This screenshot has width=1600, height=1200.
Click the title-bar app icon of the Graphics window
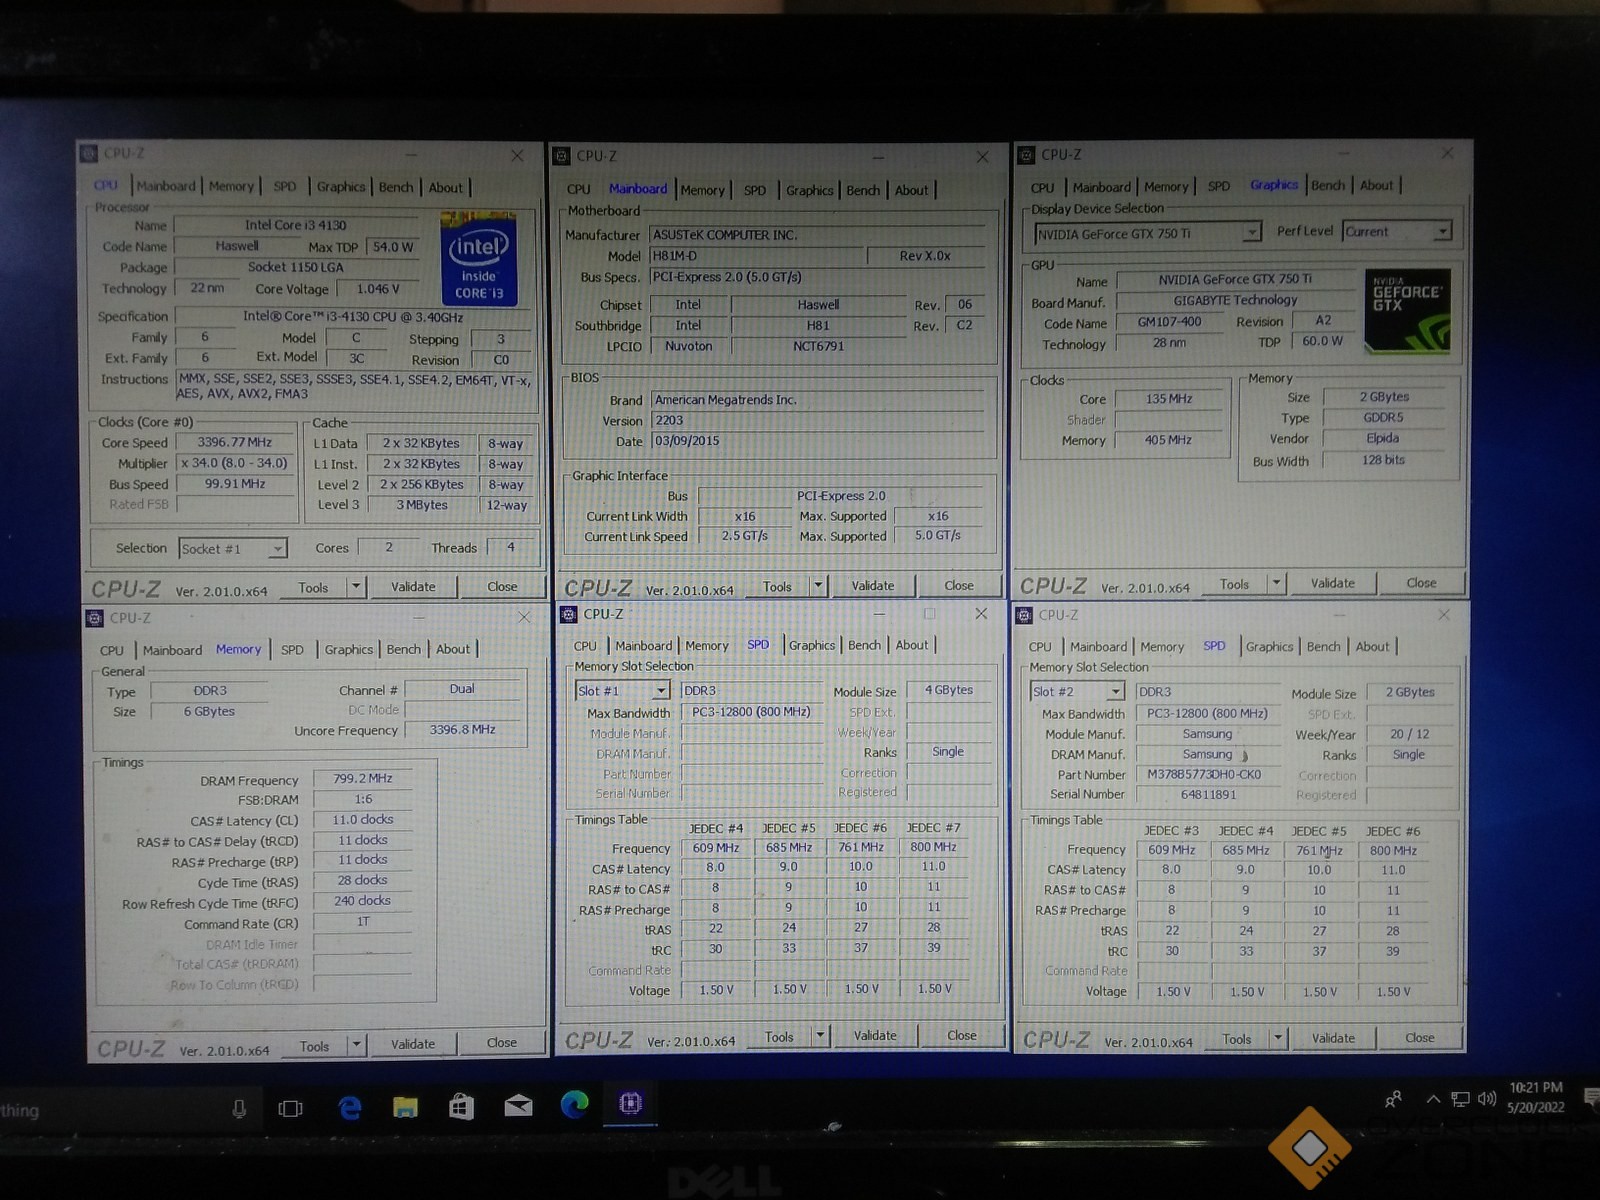1026,155
